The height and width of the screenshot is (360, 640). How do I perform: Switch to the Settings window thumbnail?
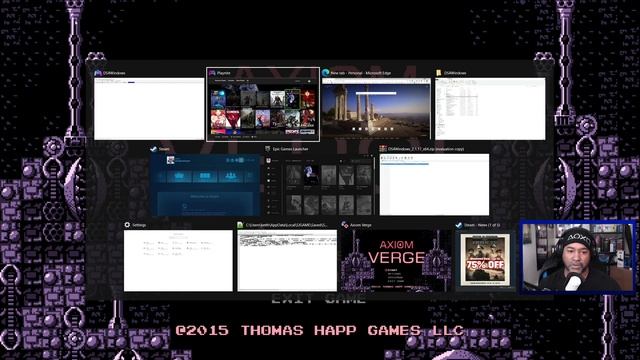click(x=178, y=260)
